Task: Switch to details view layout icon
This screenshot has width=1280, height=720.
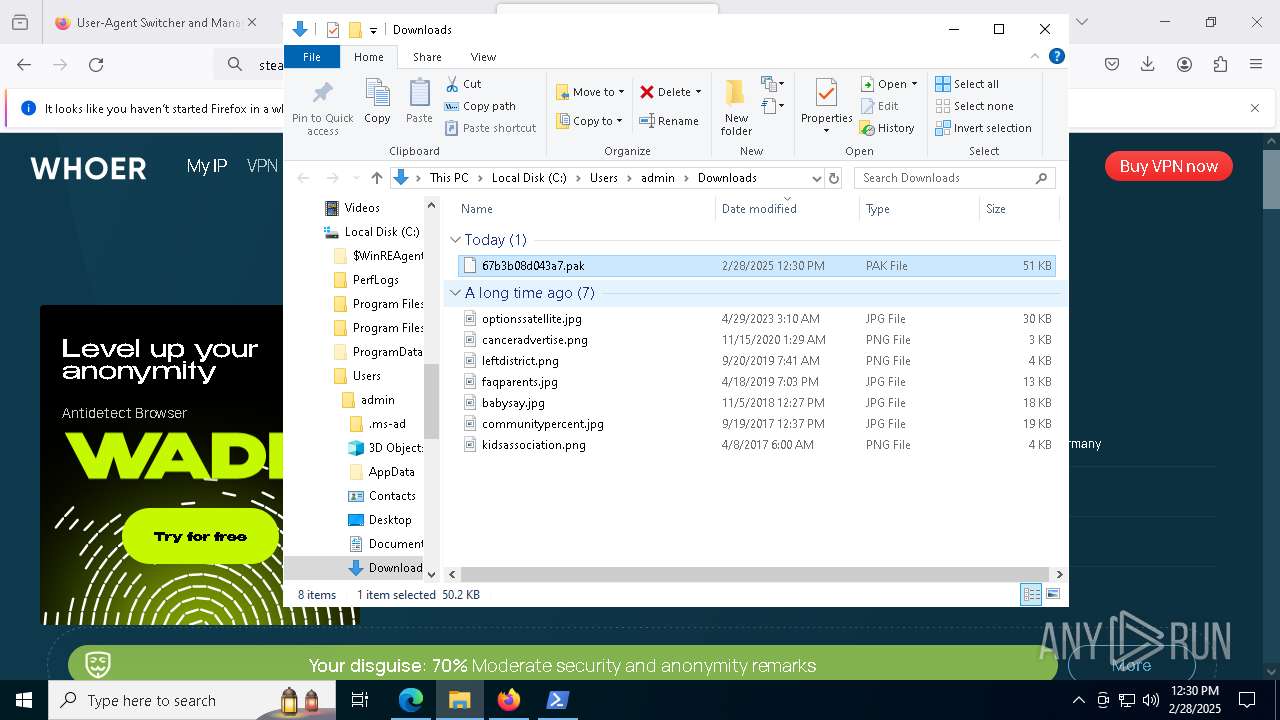Action: (1031, 594)
